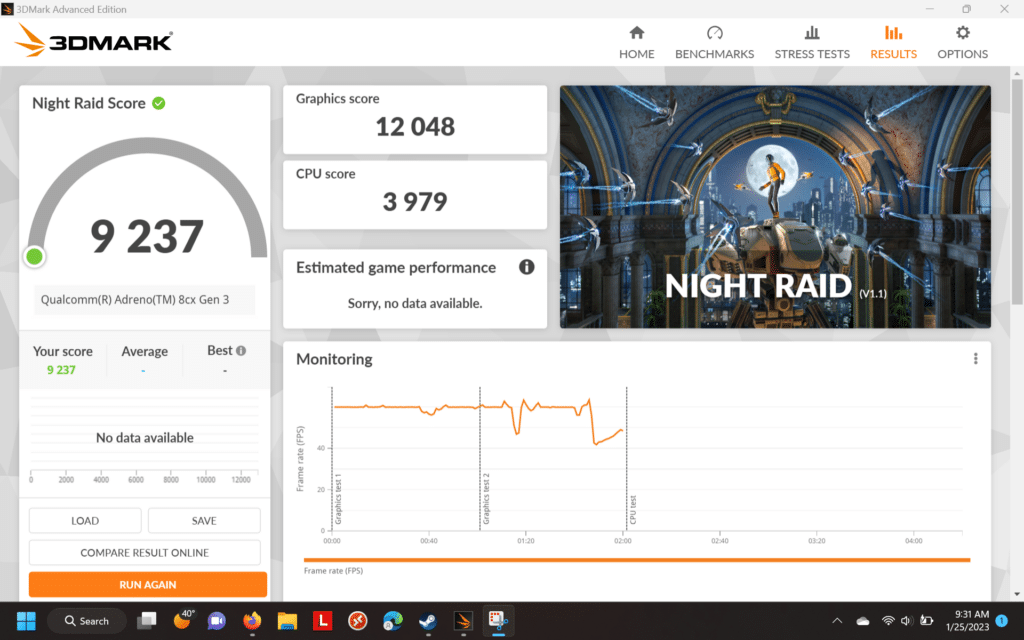Viewport: 1024px width, 640px height.
Task: Show info for Estimated game performance
Action: [x=526, y=267]
